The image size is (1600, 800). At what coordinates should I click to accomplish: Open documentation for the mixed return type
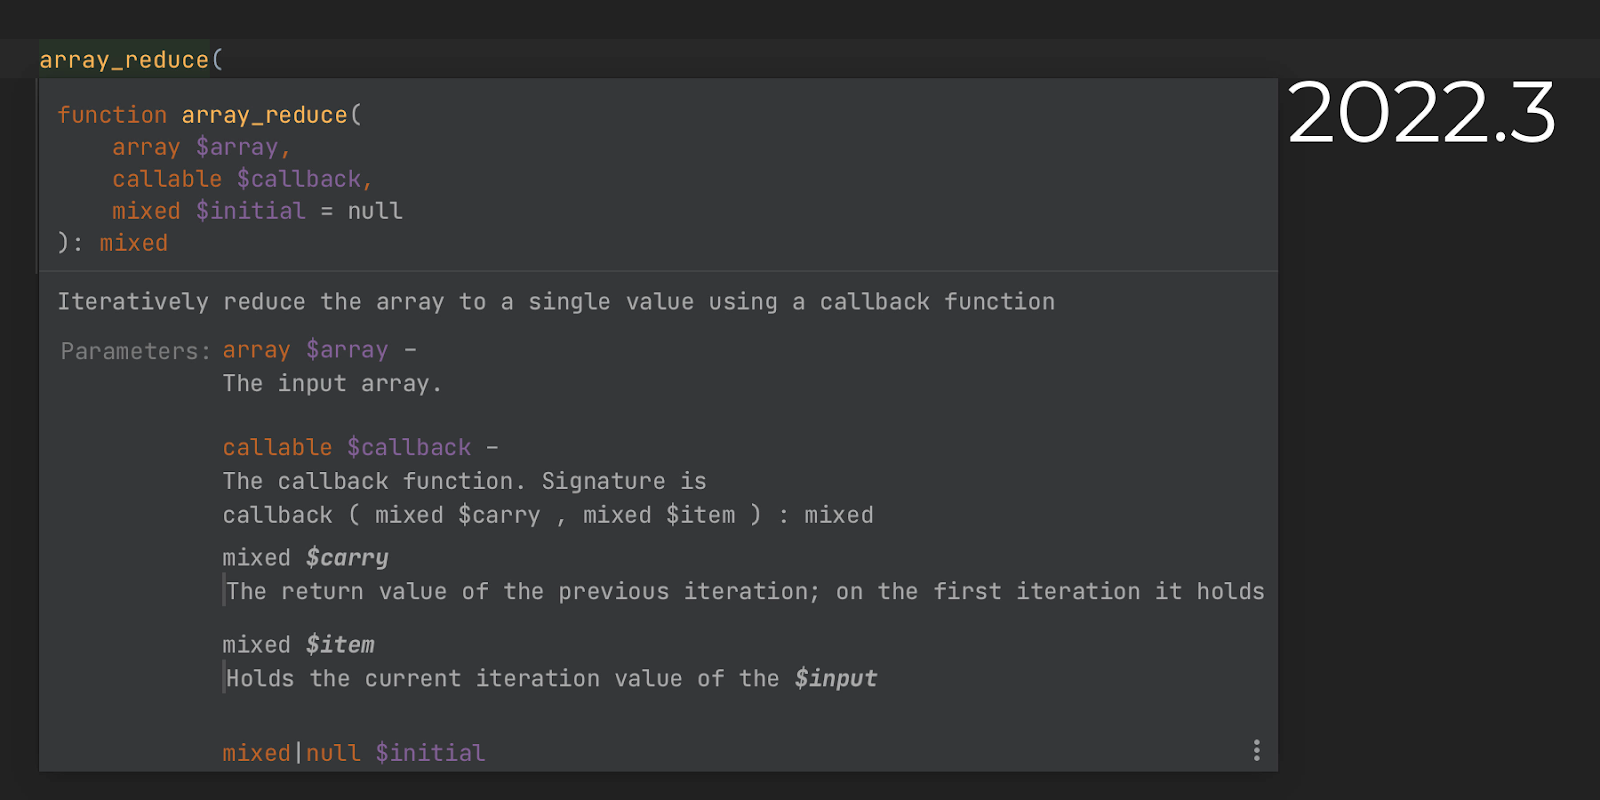tap(133, 242)
